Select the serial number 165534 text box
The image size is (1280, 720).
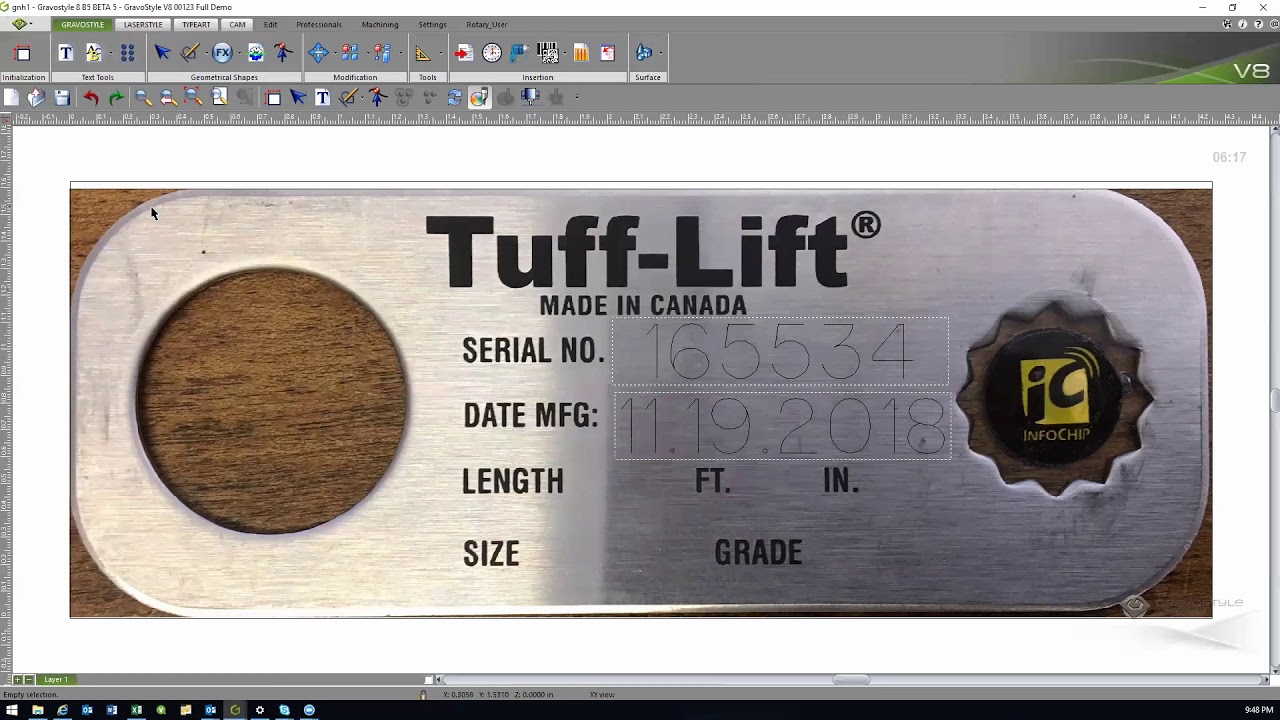click(x=780, y=351)
